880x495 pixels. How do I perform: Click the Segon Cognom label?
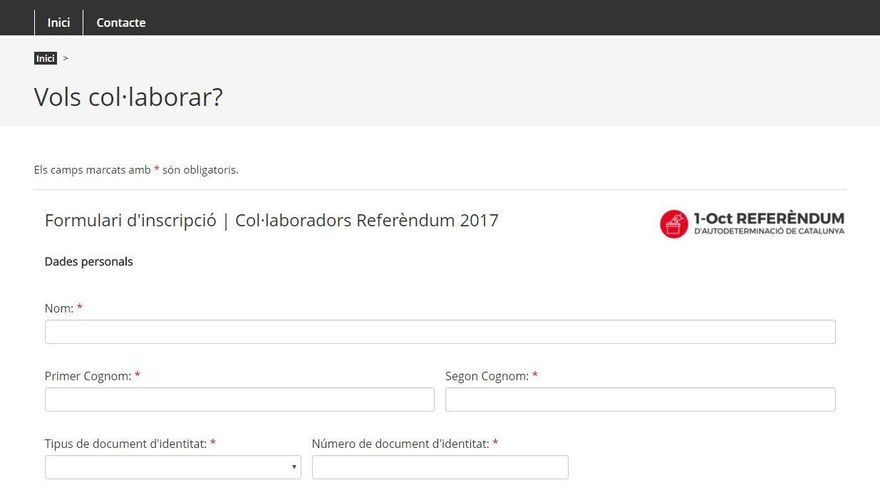click(486, 376)
